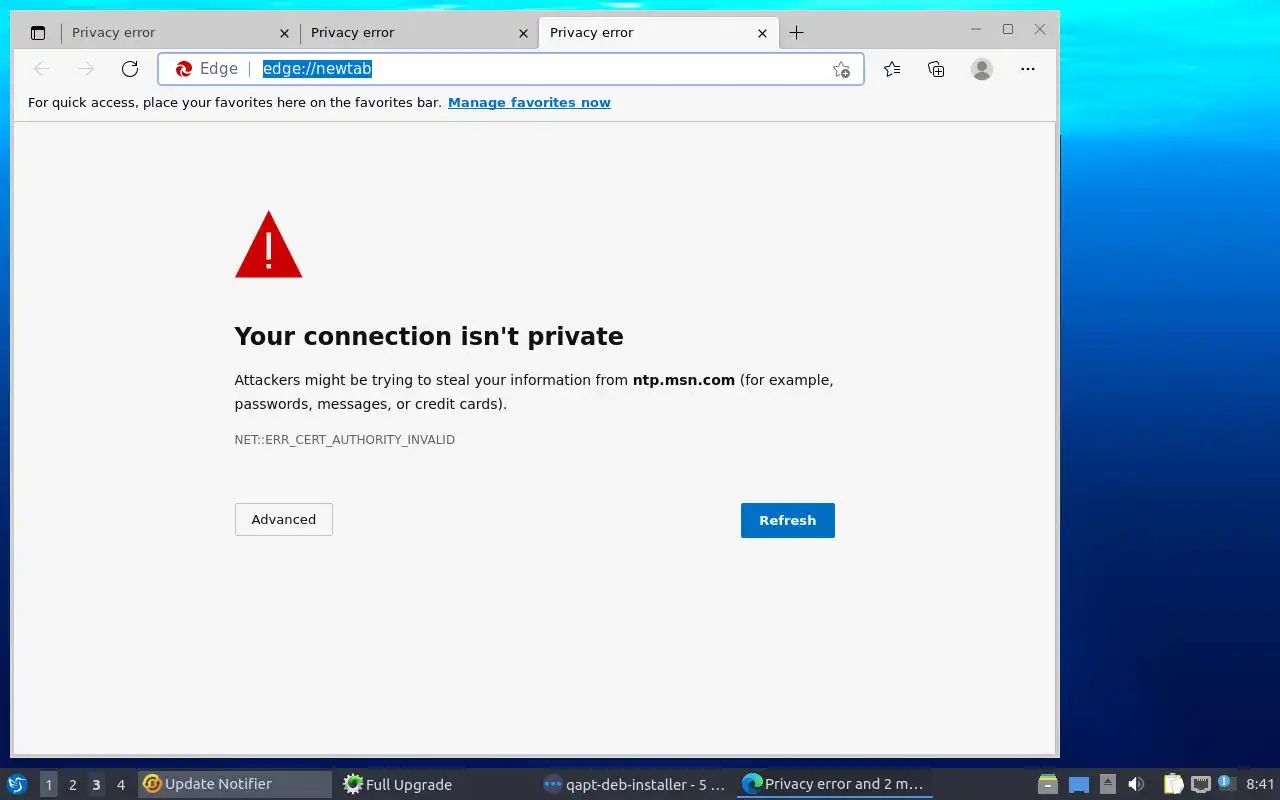
Task: Click the blue desktop tray icon
Action: pos(1079,784)
